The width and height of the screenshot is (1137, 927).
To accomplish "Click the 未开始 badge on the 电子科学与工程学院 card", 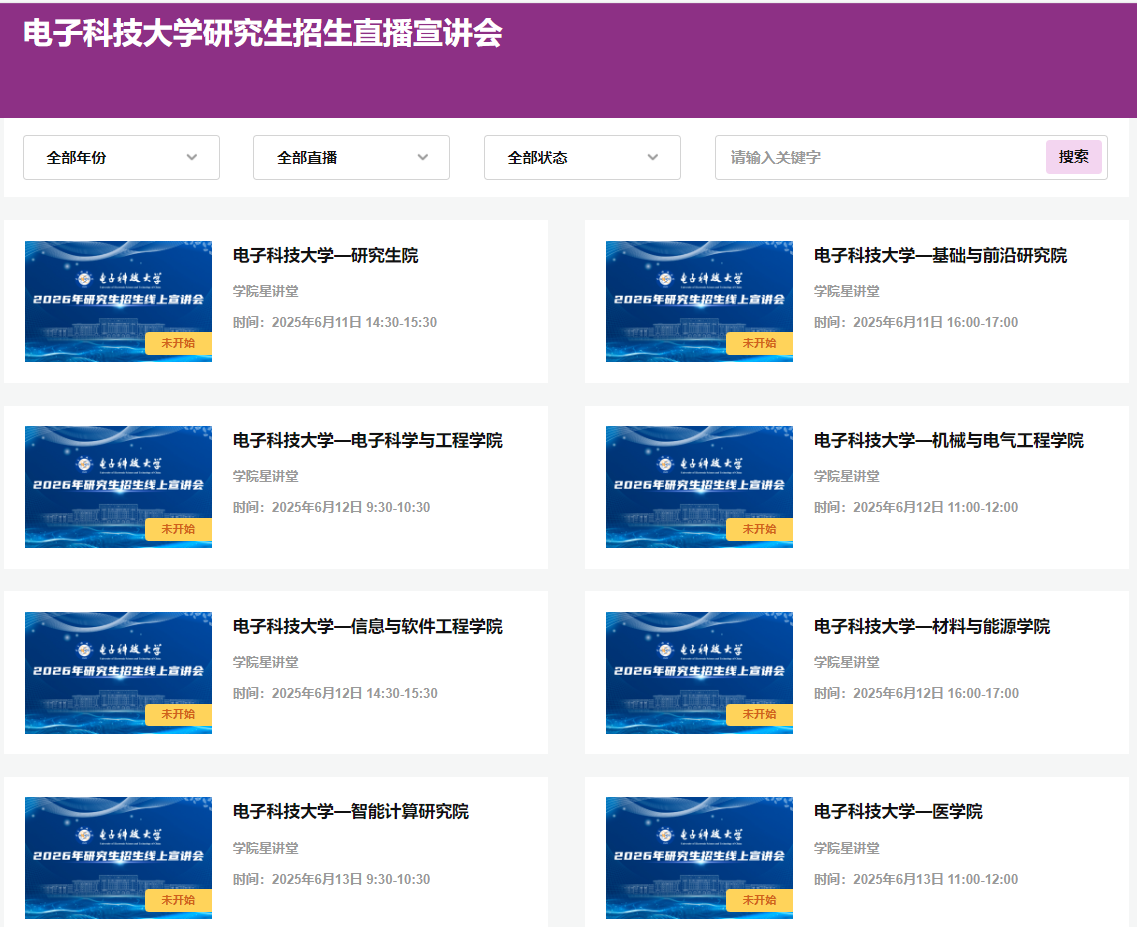I will pyautogui.click(x=178, y=529).
